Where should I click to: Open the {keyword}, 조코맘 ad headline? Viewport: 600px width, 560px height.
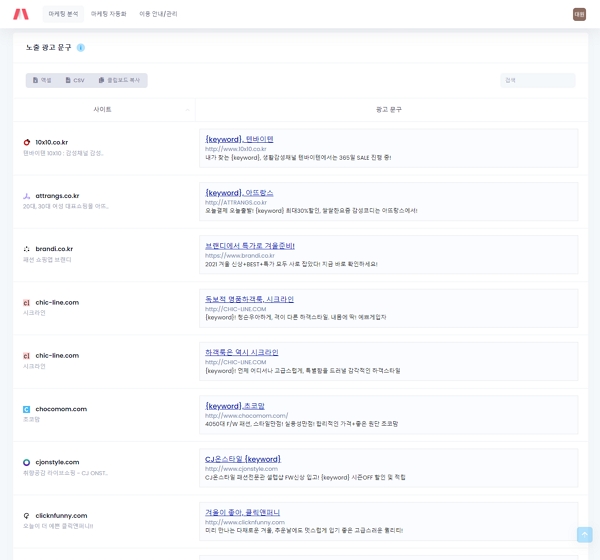click(x=235, y=406)
